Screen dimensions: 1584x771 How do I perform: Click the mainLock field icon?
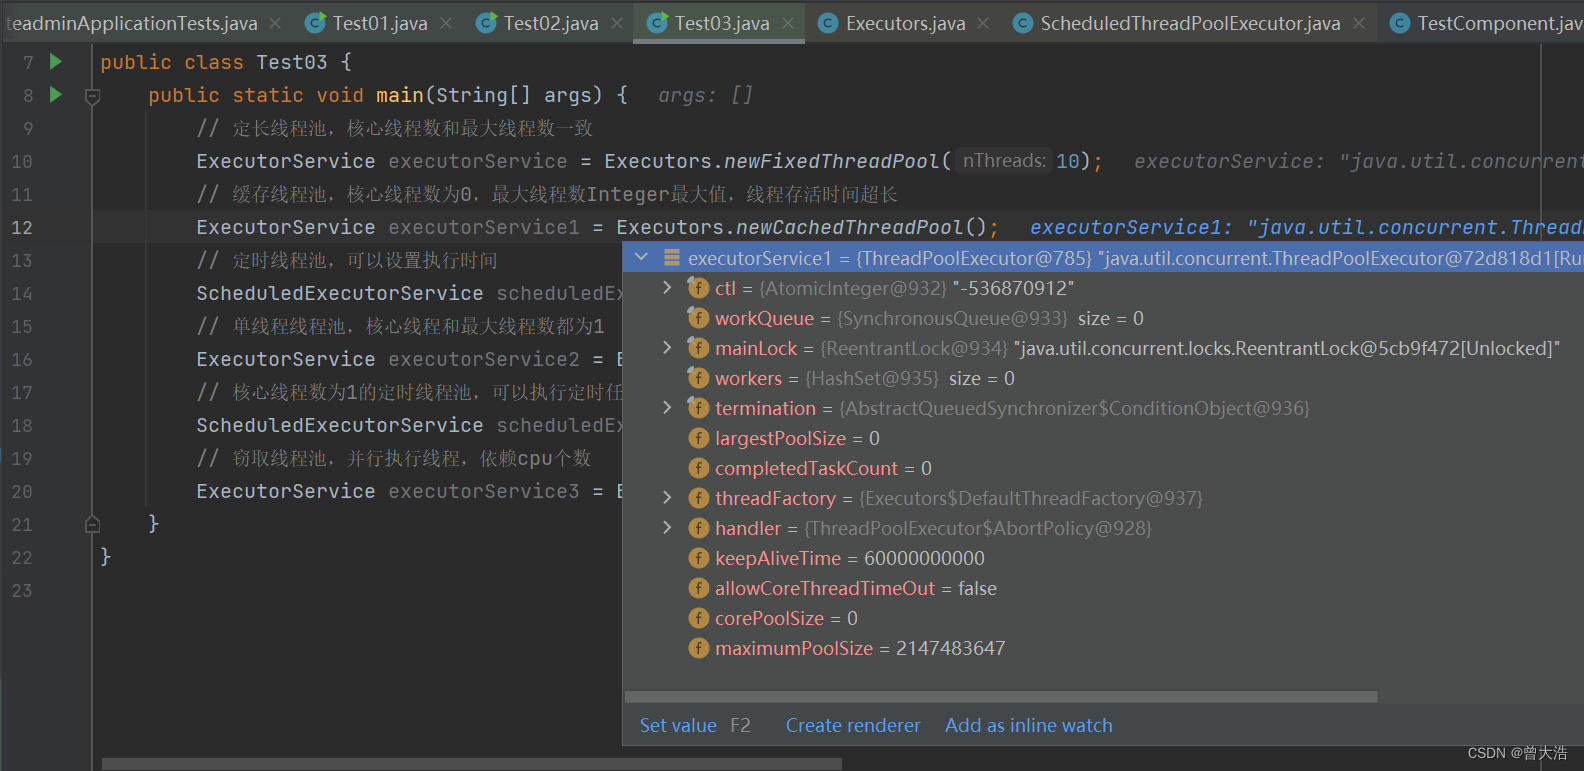698,348
